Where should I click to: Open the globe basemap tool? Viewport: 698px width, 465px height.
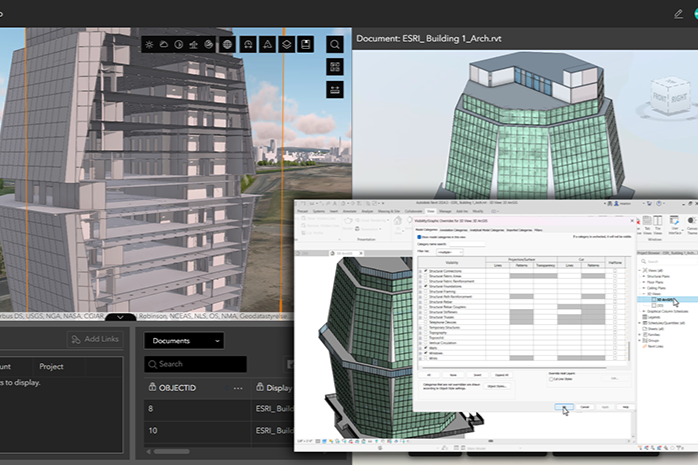coord(227,44)
